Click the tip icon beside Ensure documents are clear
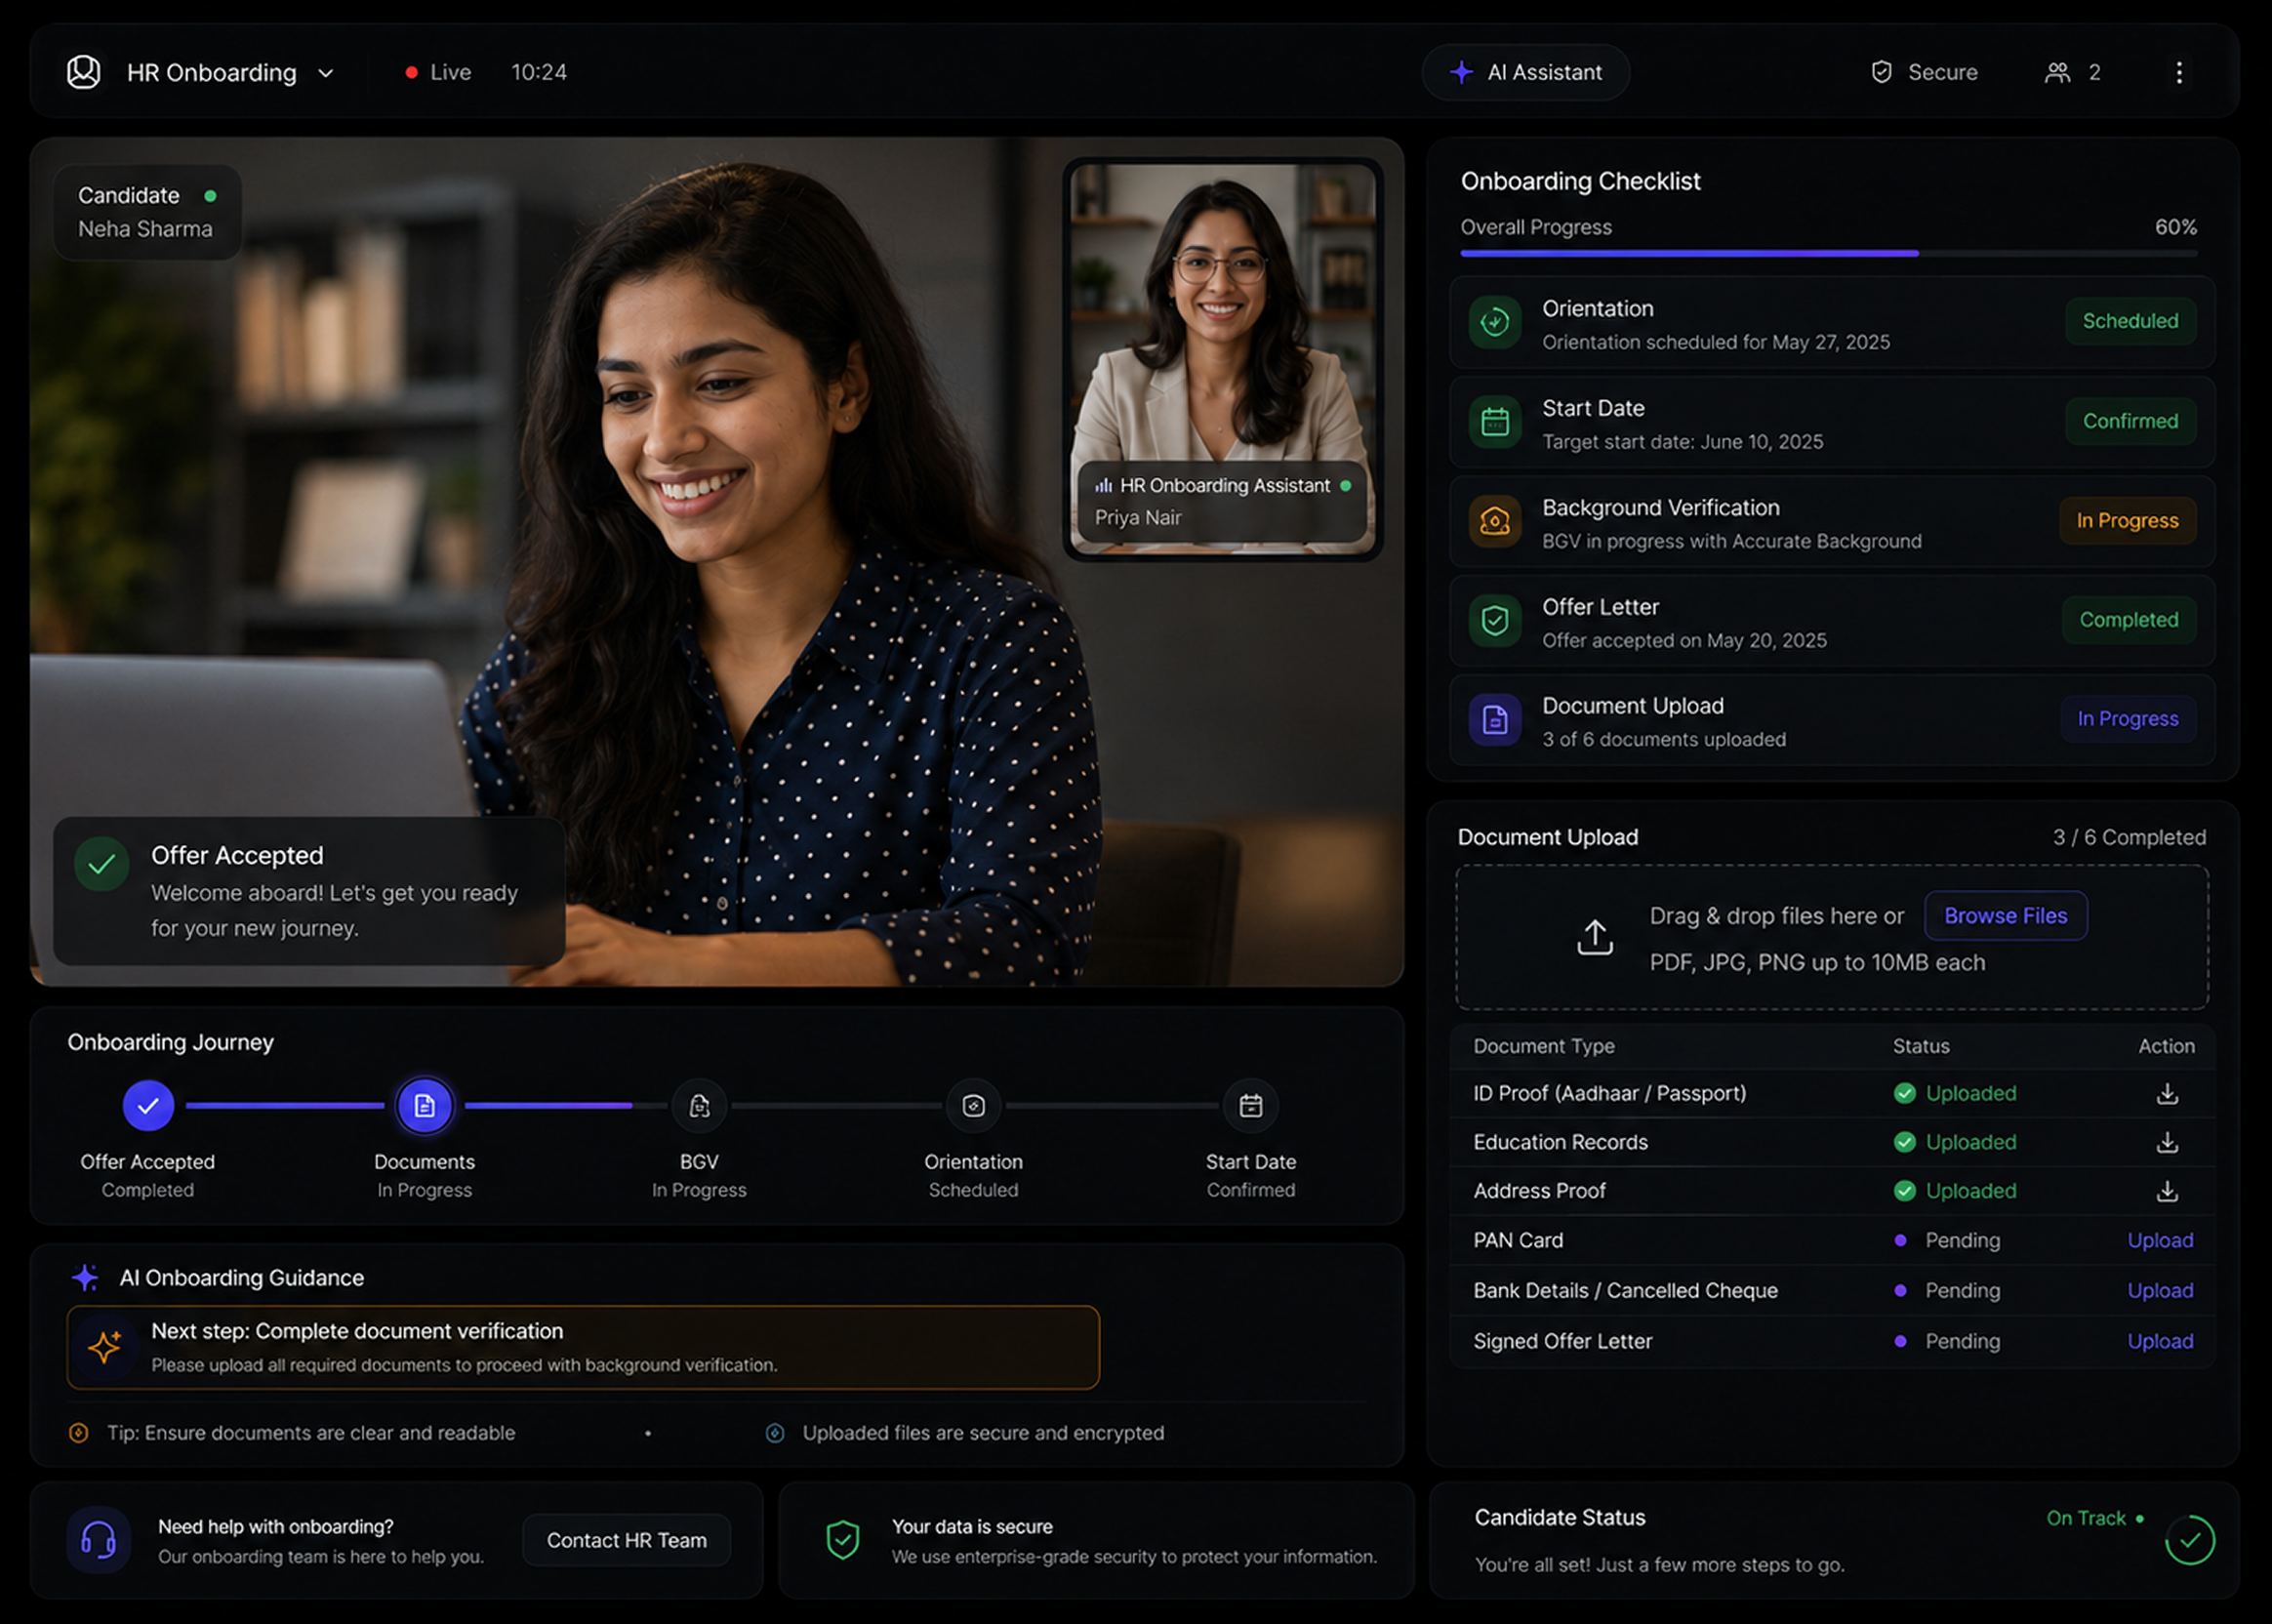The image size is (2272, 1624). (78, 1433)
